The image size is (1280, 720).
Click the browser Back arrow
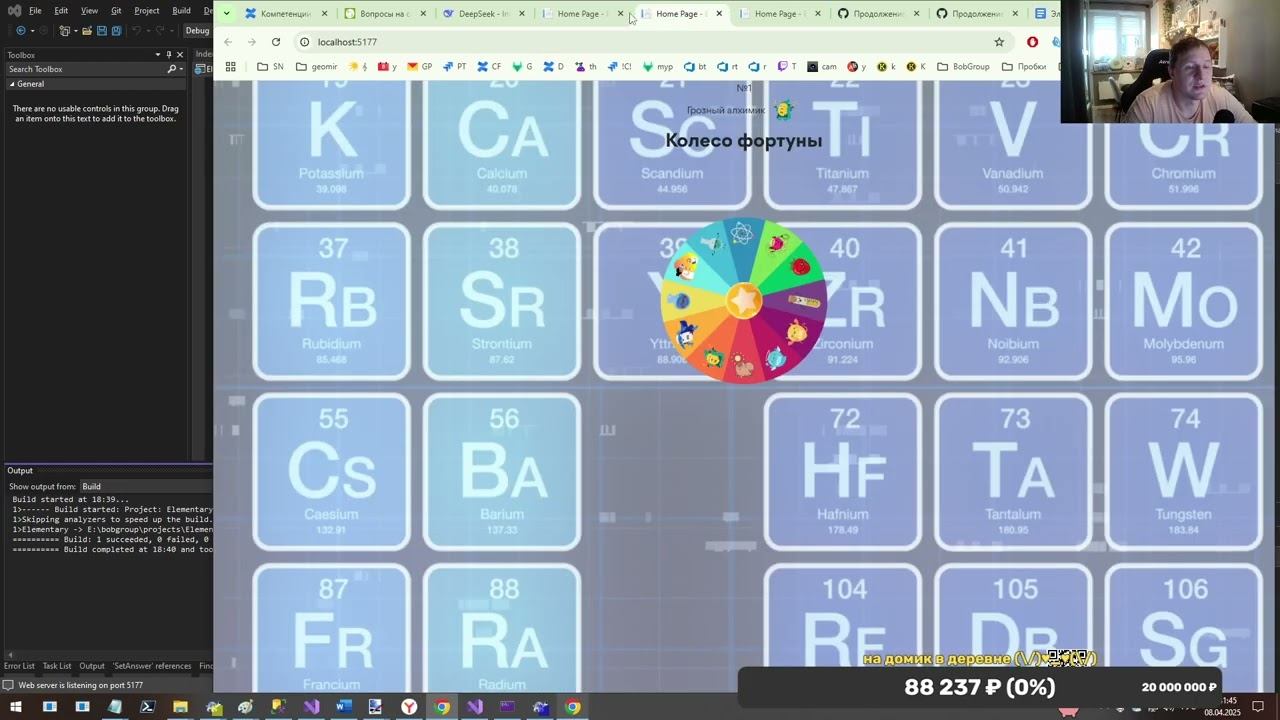pyautogui.click(x=228, y=42)
